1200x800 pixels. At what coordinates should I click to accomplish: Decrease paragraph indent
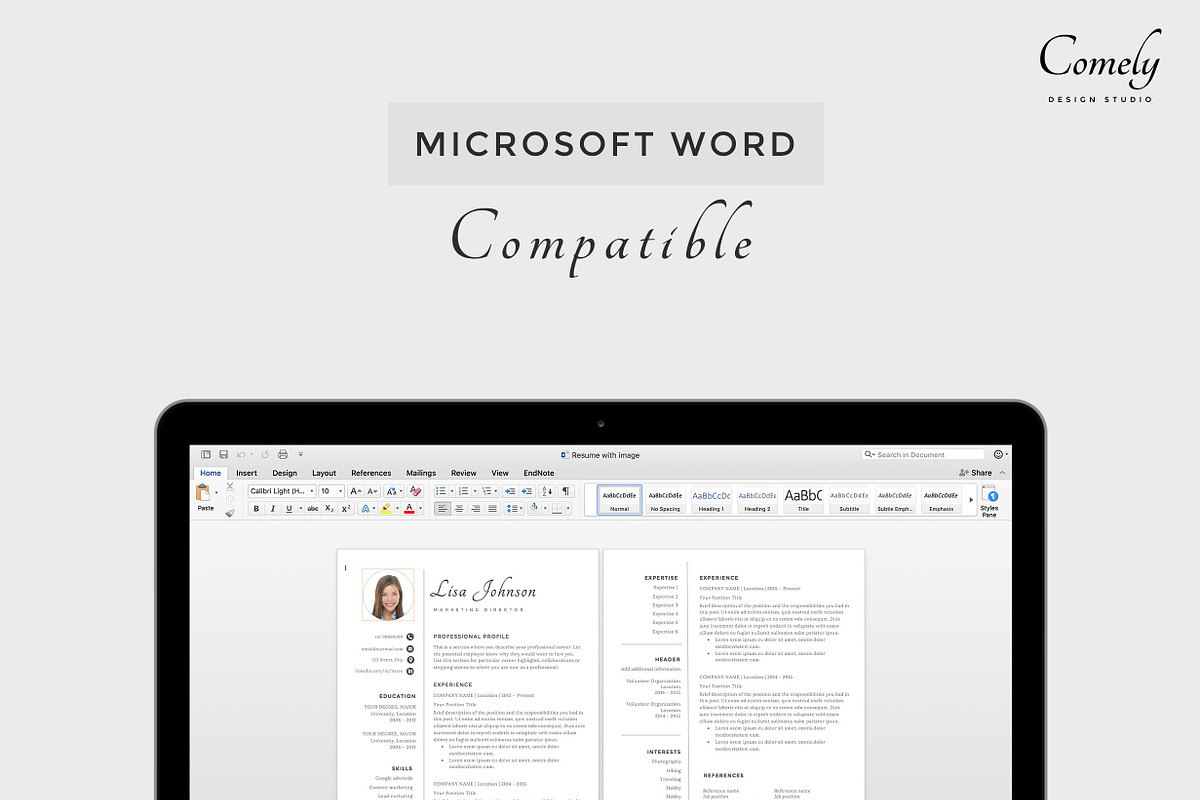(x=510, y=491)
